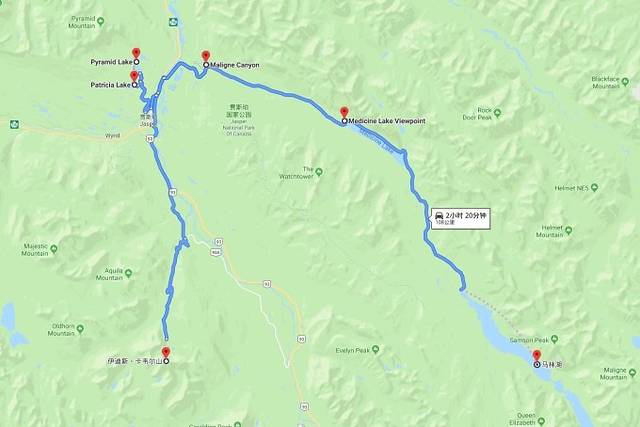Select the 马林湖 destination pin
This screenshot has height=427, width=640.
point(537,356)
